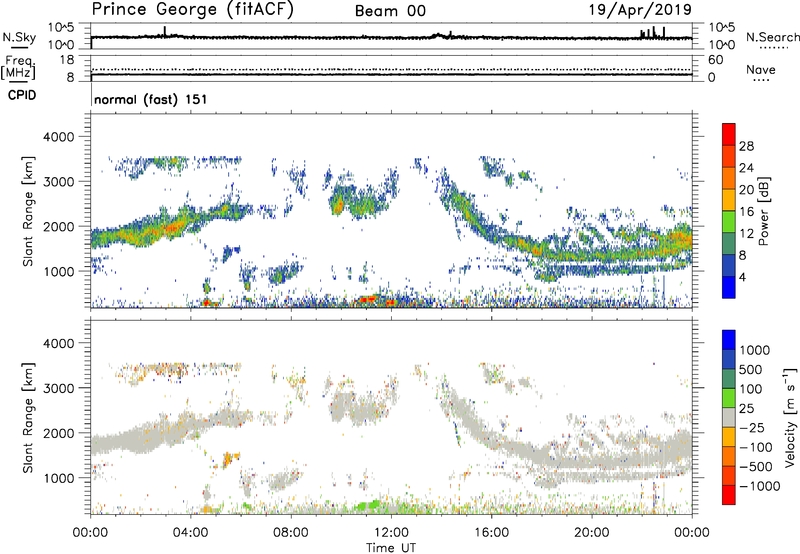
Task: Click the blue bottom of power colorbar
Action: click(x=729, y=287)
